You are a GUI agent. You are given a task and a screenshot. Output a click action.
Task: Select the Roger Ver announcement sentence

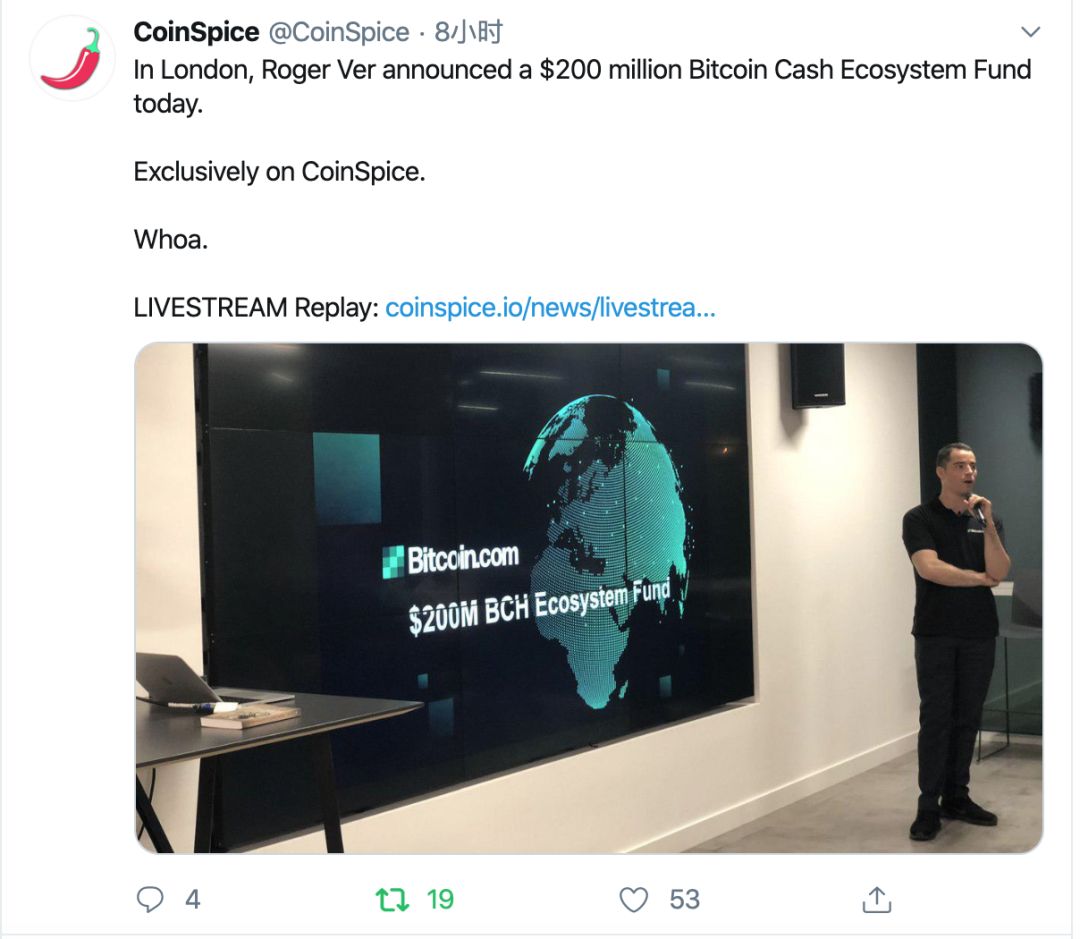(582, 87)
